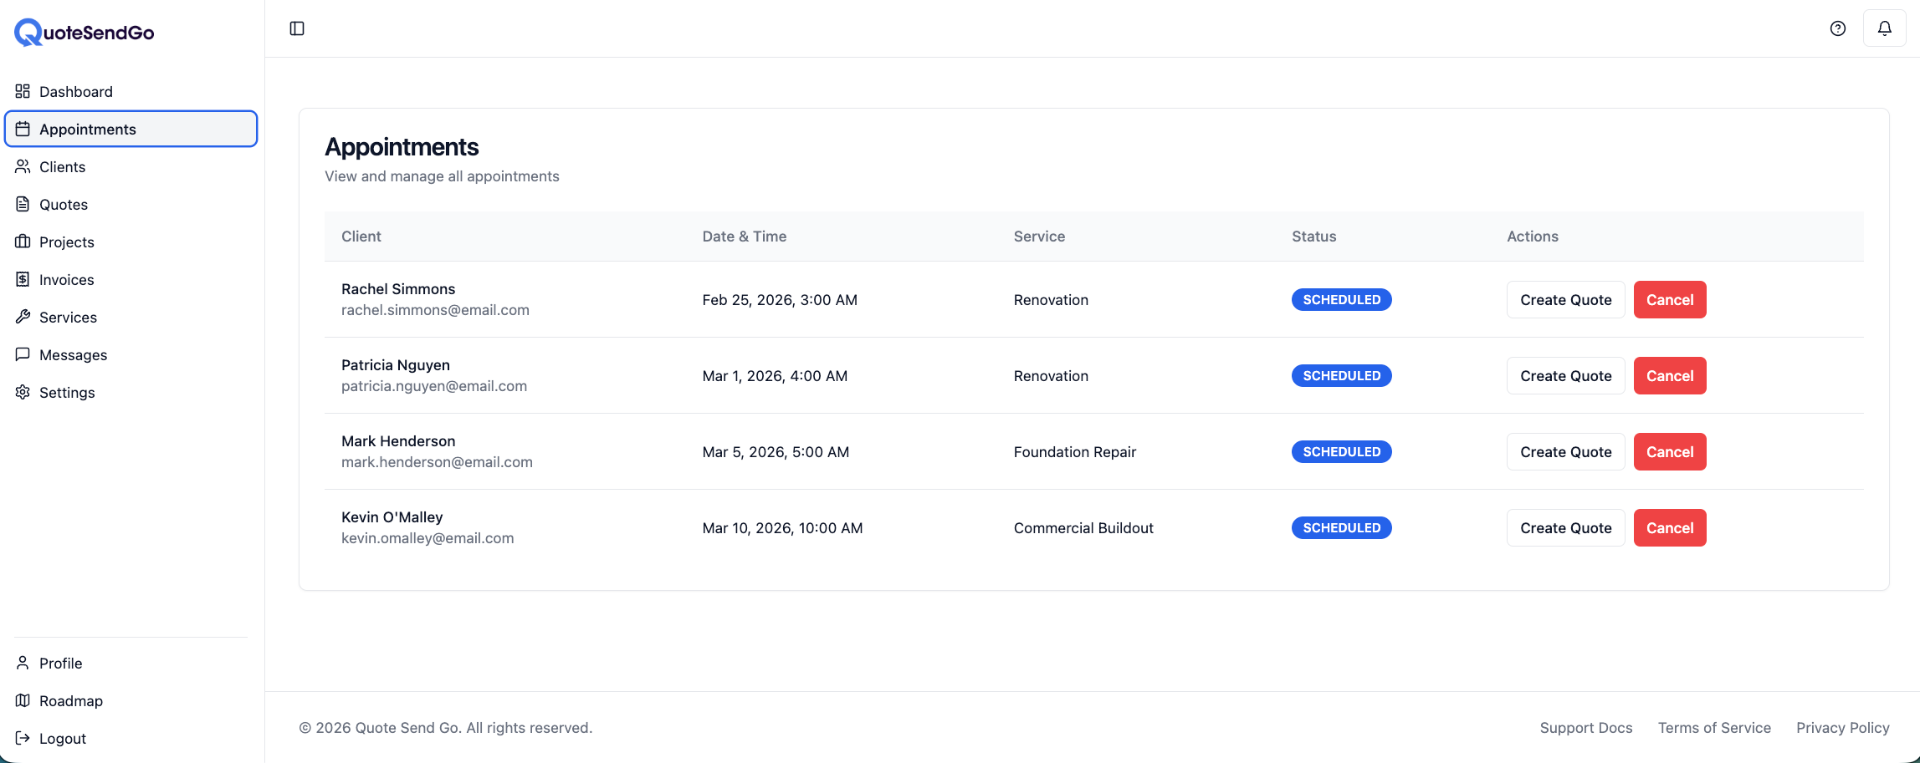Screen dimensions: 1920x763
Task: Open the help question mark icon
Action: coord(1837,29)
